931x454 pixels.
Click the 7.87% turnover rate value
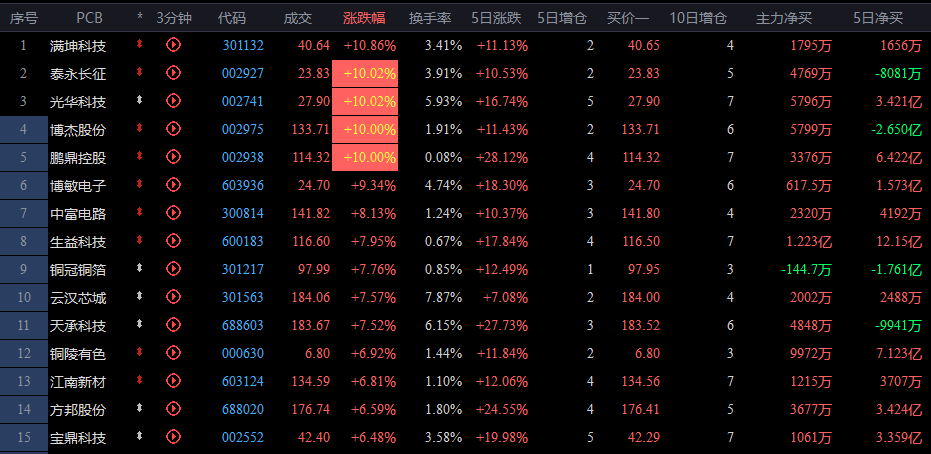click(444, 297)
